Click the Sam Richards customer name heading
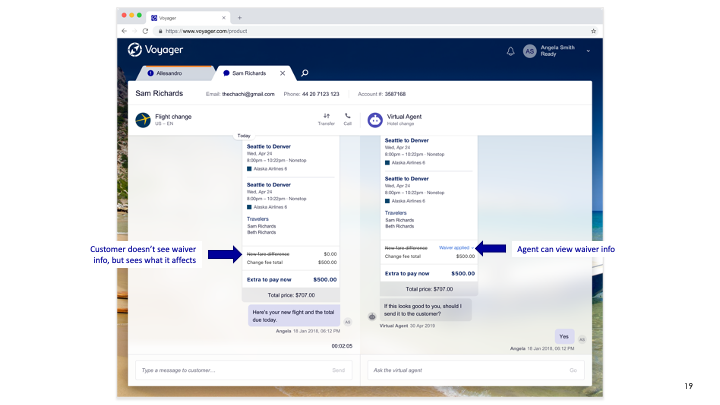The height and width of the screenshot is (405, 720). (159, 93)
